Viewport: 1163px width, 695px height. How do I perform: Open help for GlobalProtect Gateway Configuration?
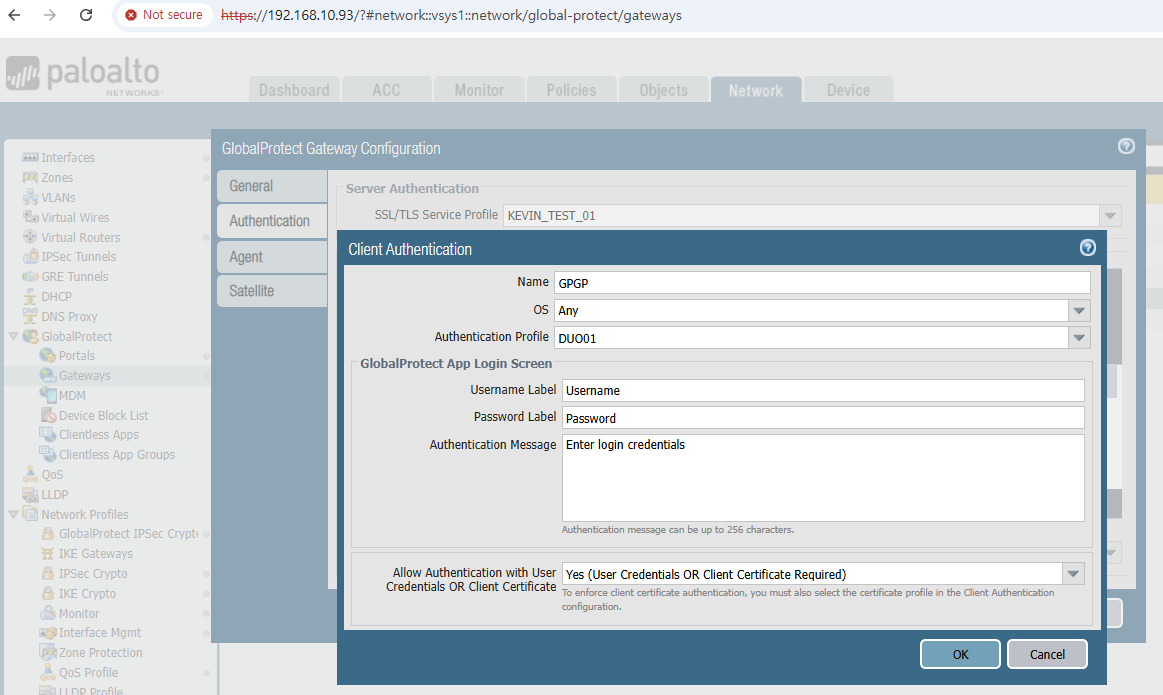click(x=1126, y=146)
